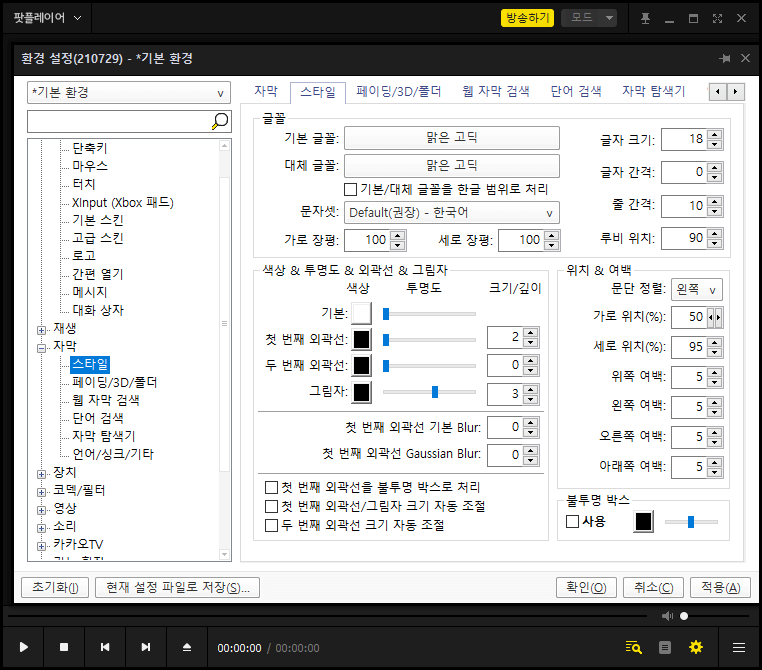This screenshot has height=670, width=762.
Task: Increase 글자 크기 with up arrow
Action: [x=714, y=135]
